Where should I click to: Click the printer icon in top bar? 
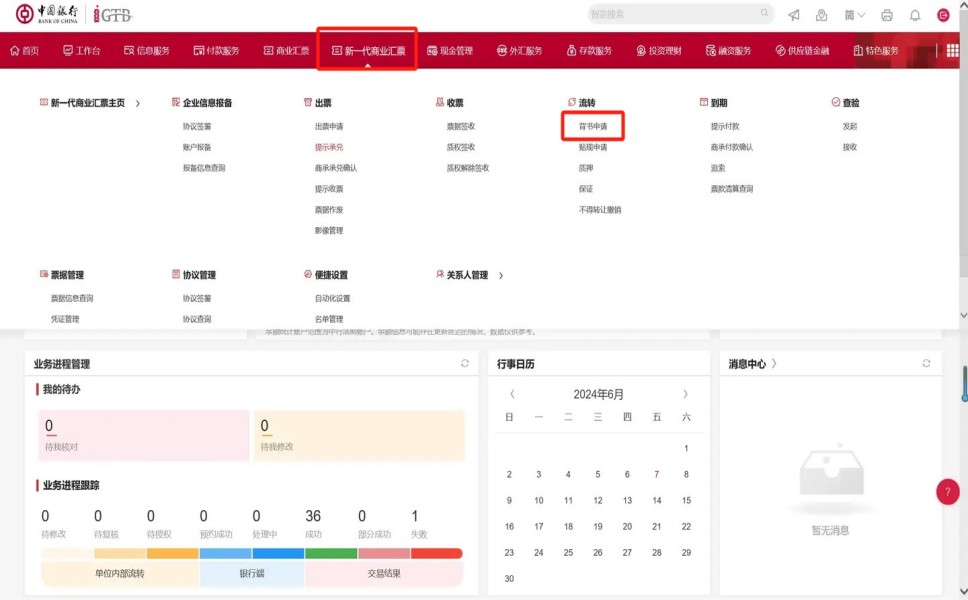coord(886,15)
